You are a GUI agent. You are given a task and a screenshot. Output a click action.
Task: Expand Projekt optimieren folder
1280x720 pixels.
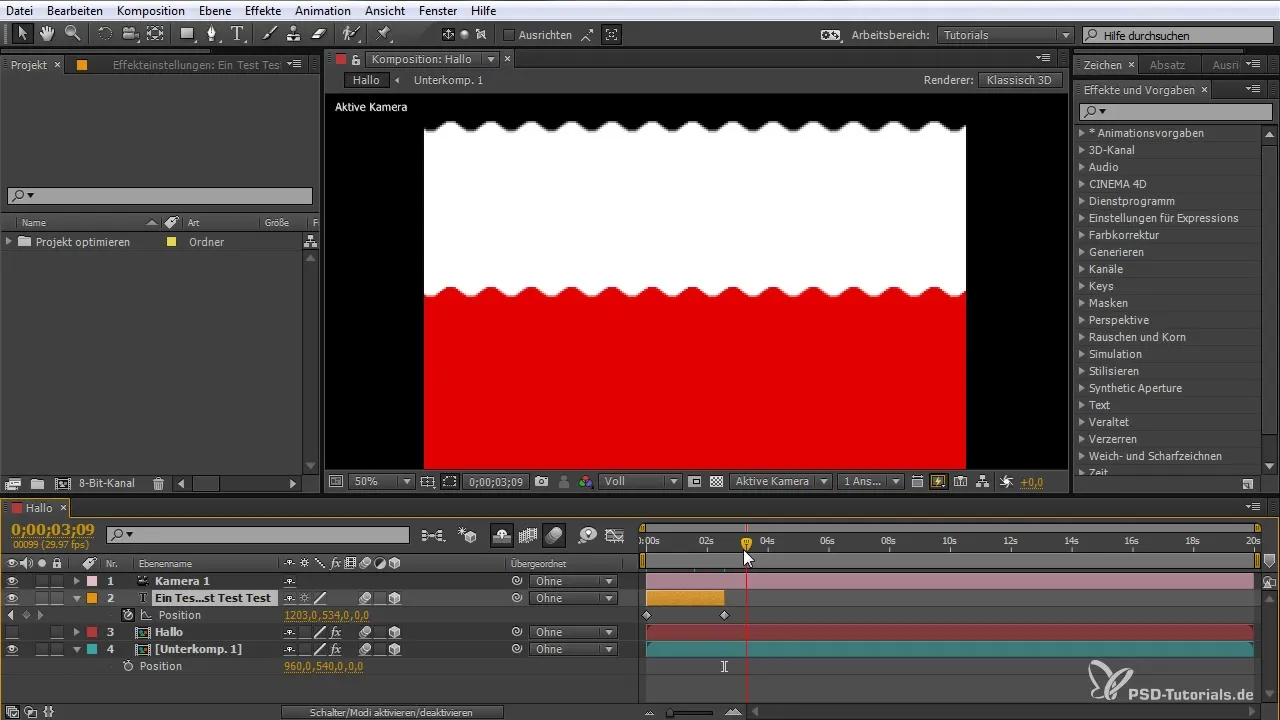coord(9,242)
